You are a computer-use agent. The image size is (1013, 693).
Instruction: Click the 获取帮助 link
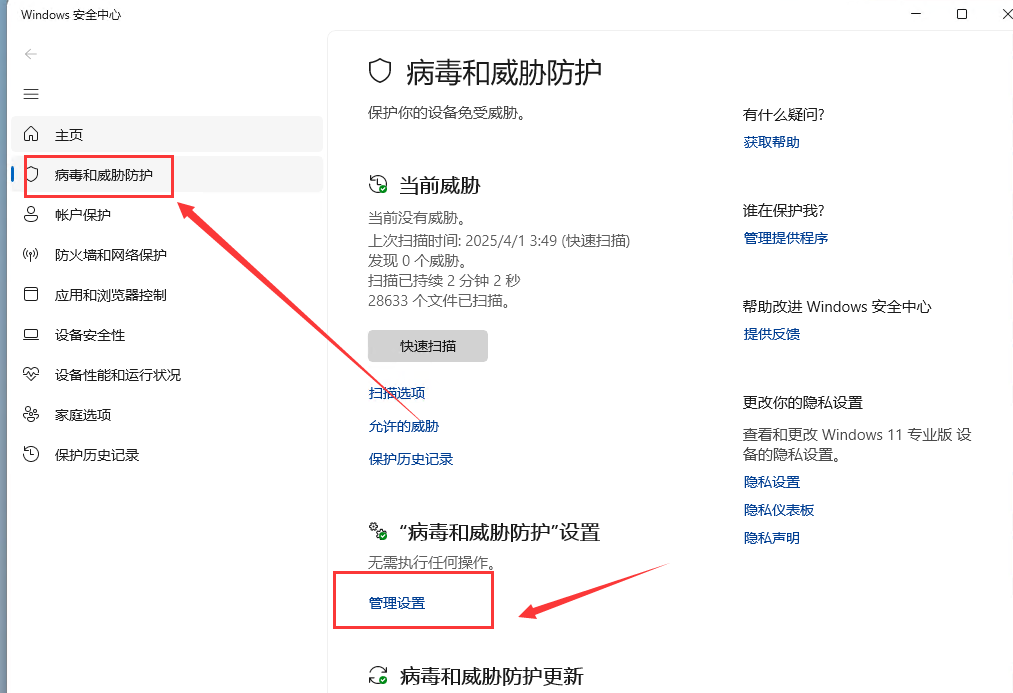click(771, 142)
